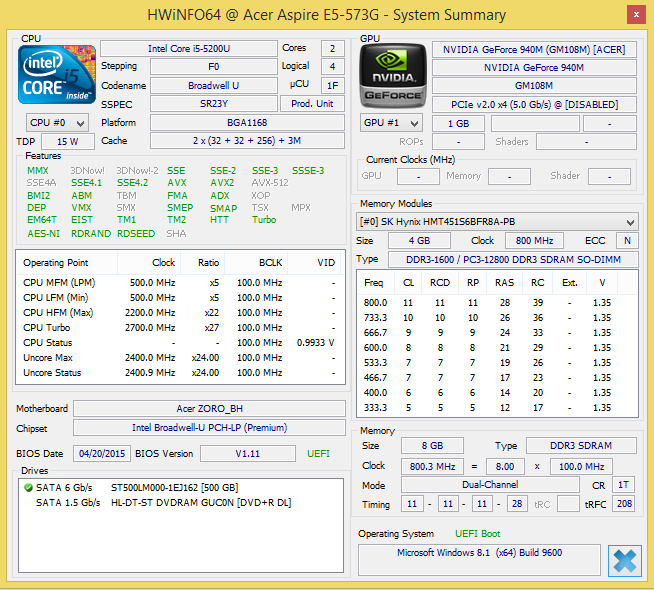
Task: Click the 800 MHz module clock field
Action: click(534, 241)
